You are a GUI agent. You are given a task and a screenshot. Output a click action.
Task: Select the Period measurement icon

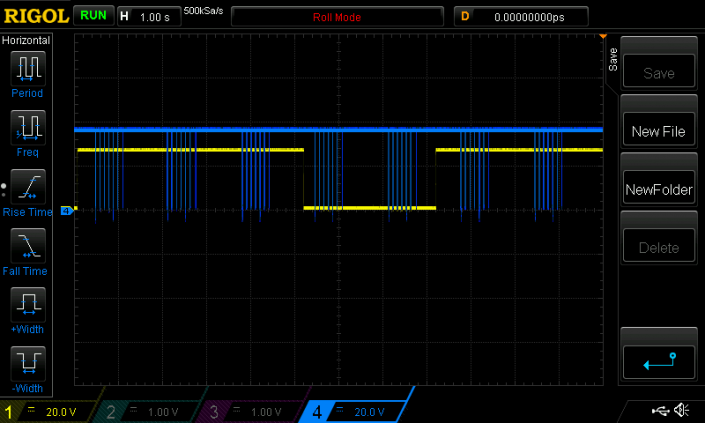(27, 69)
